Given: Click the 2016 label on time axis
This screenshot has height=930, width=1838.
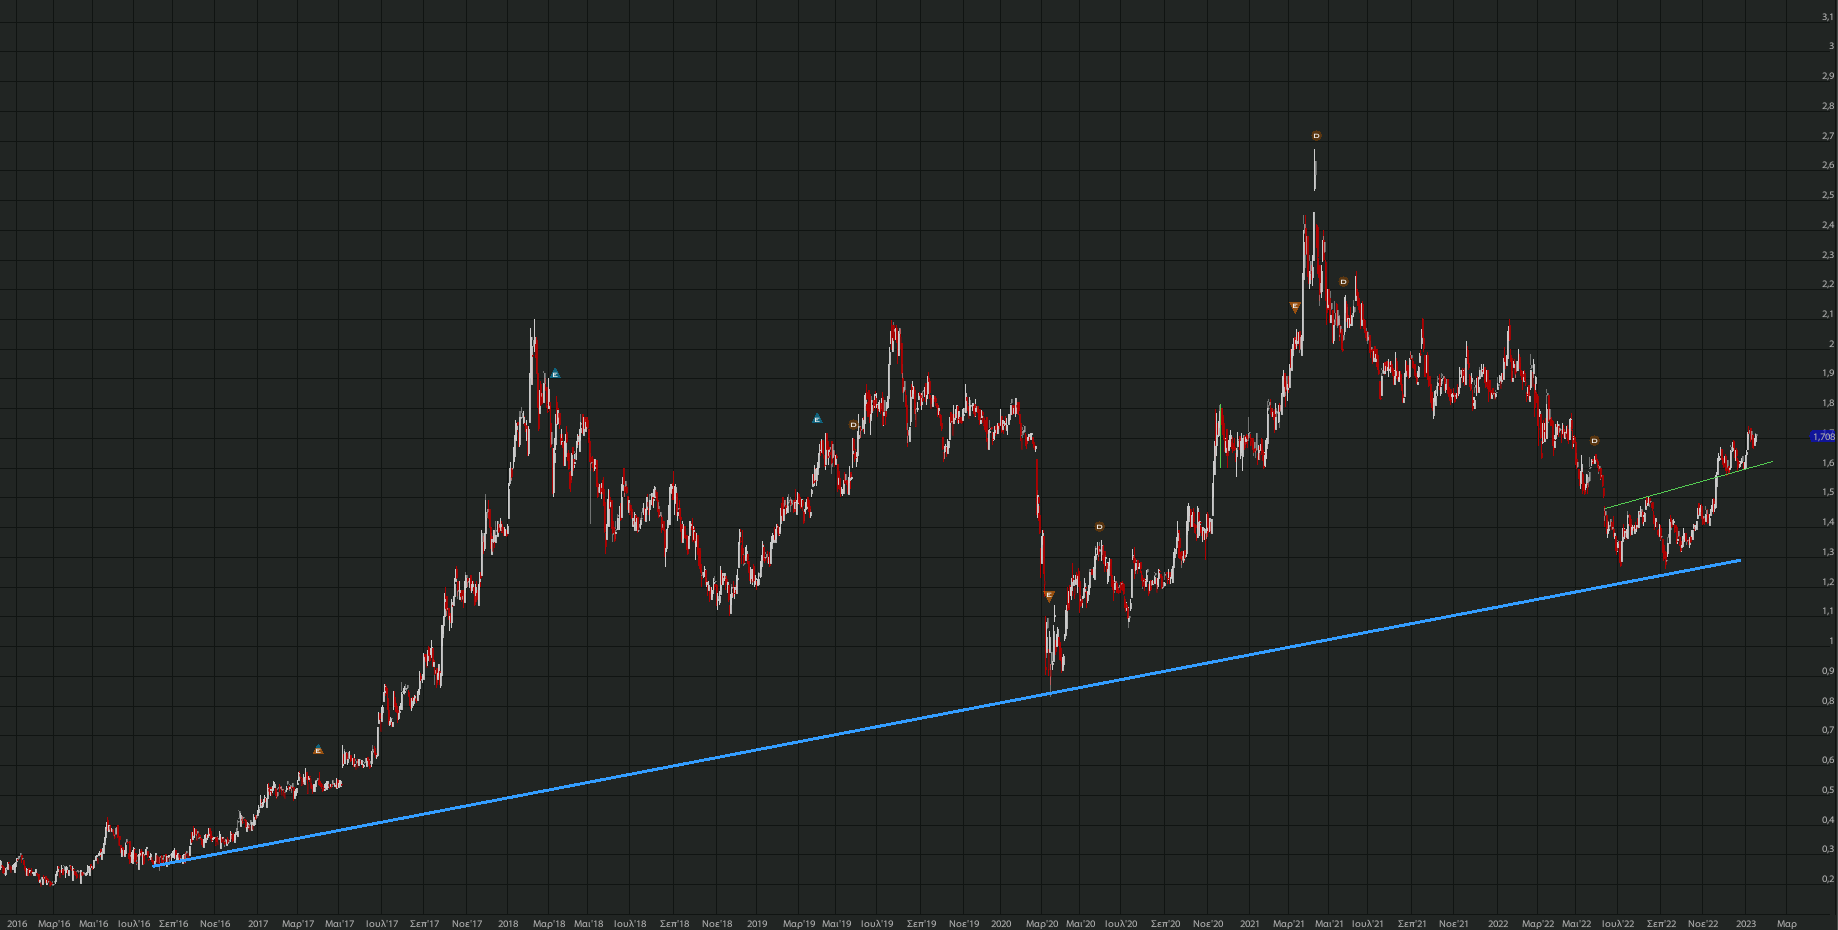Looking at the screenshot, I should [17, 924].
